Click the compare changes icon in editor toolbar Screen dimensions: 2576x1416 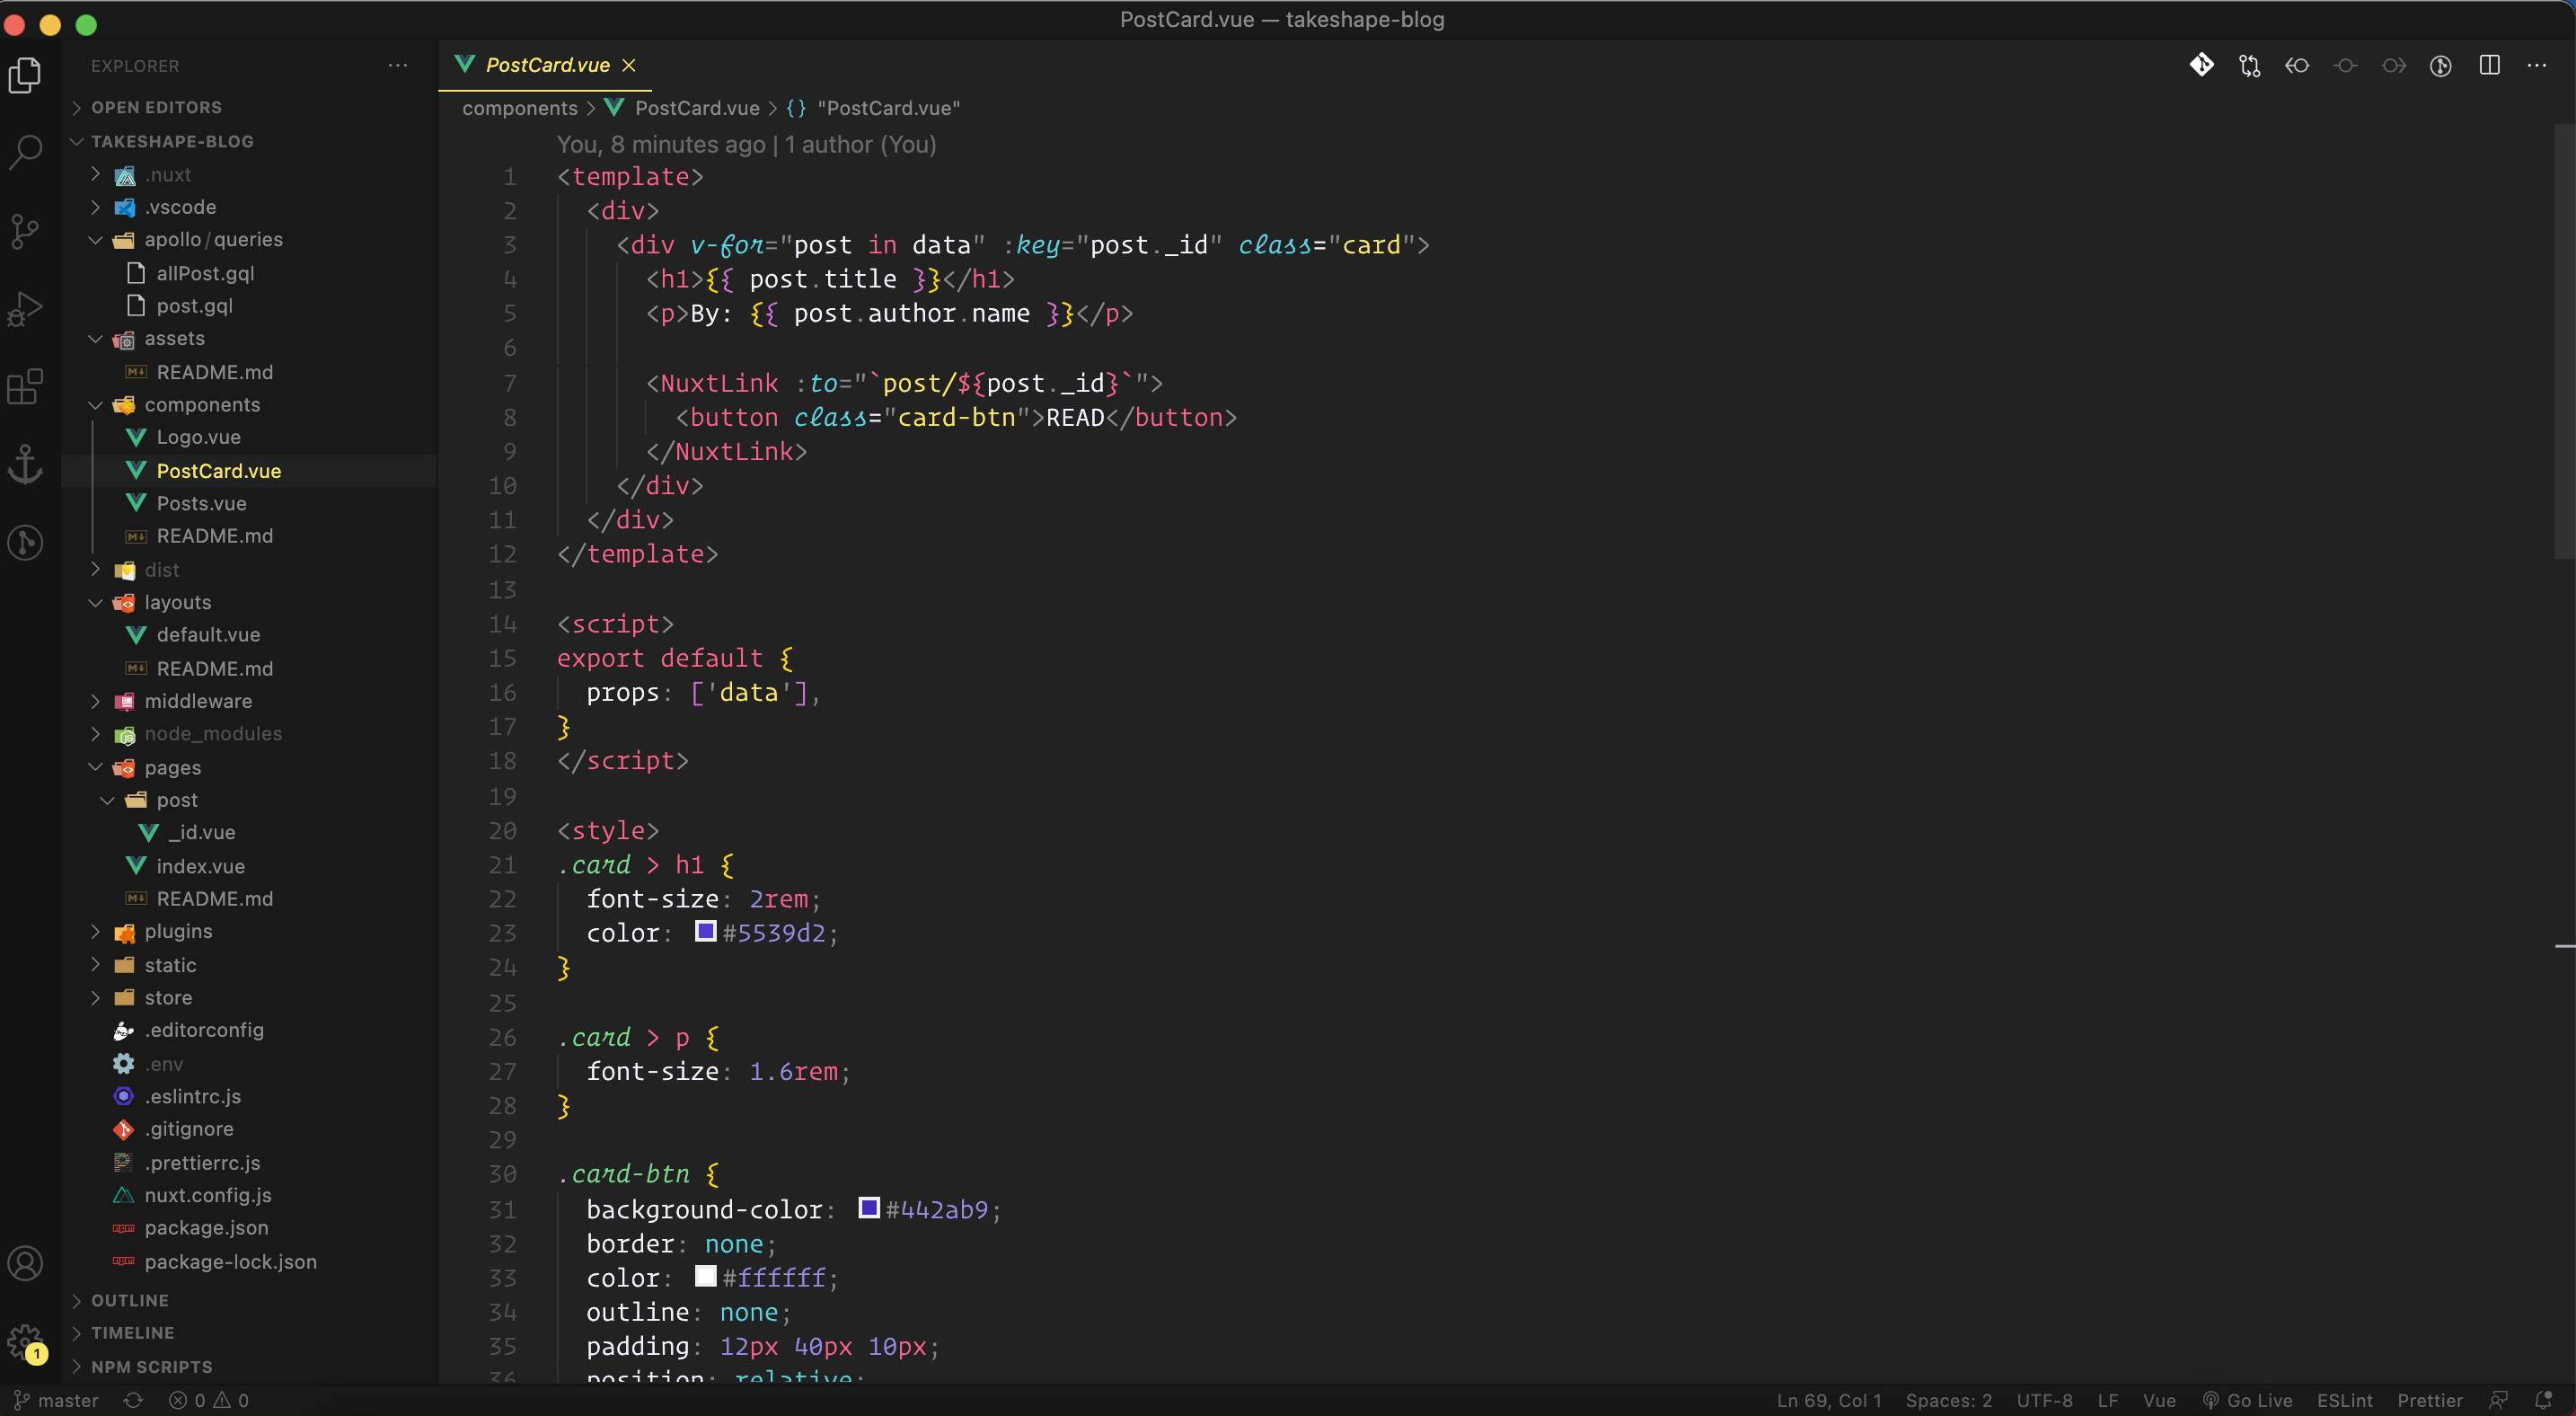click(2249, 65)
